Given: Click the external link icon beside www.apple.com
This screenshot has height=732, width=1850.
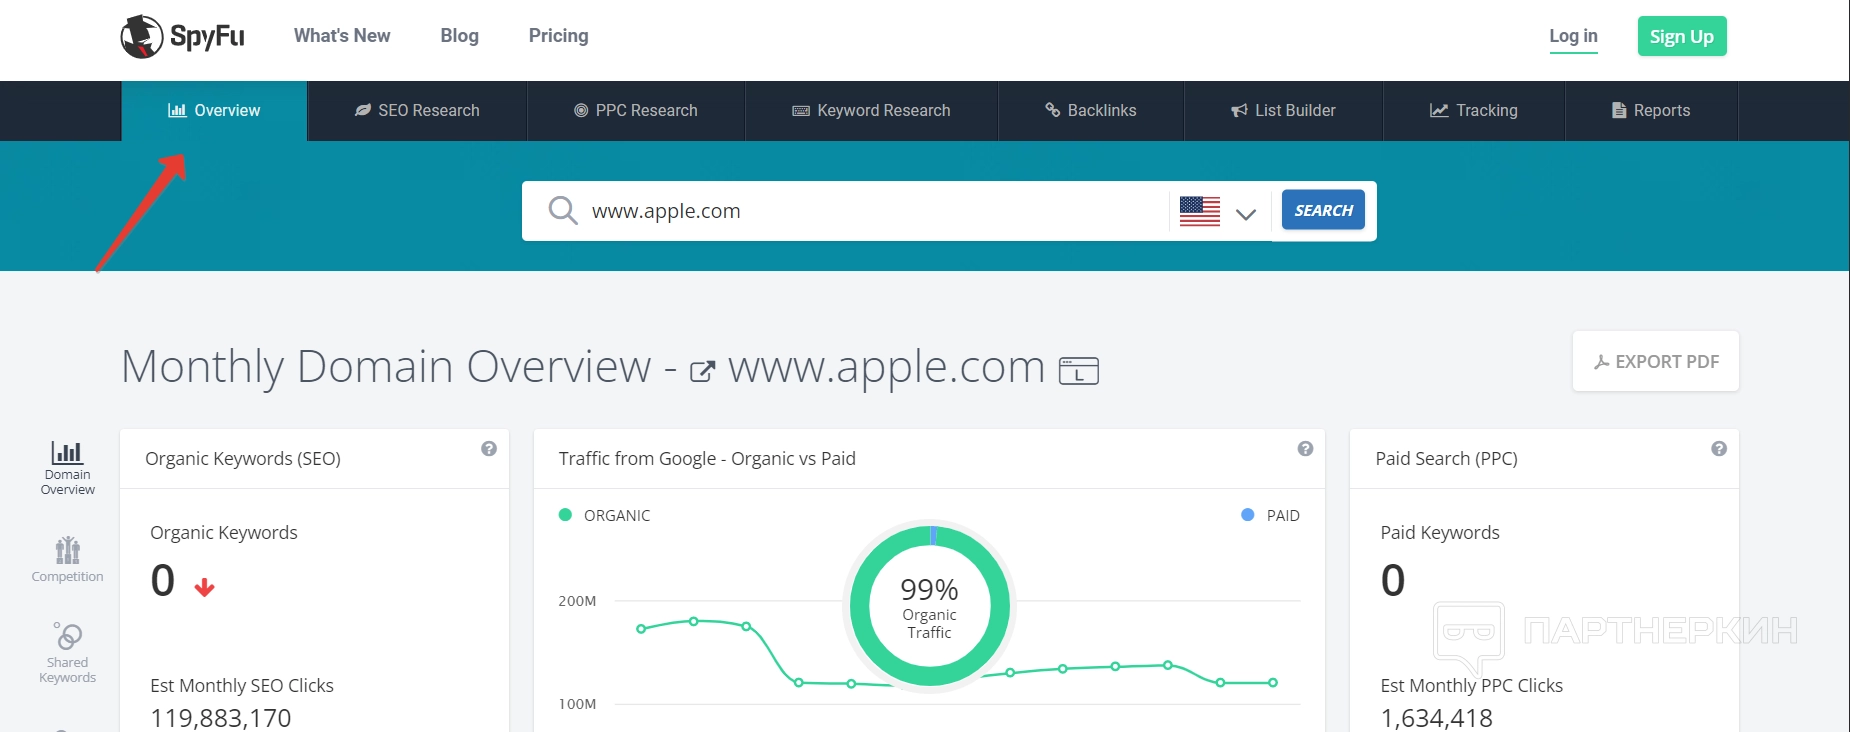Looking at the screenshot, I should (702, 371).
